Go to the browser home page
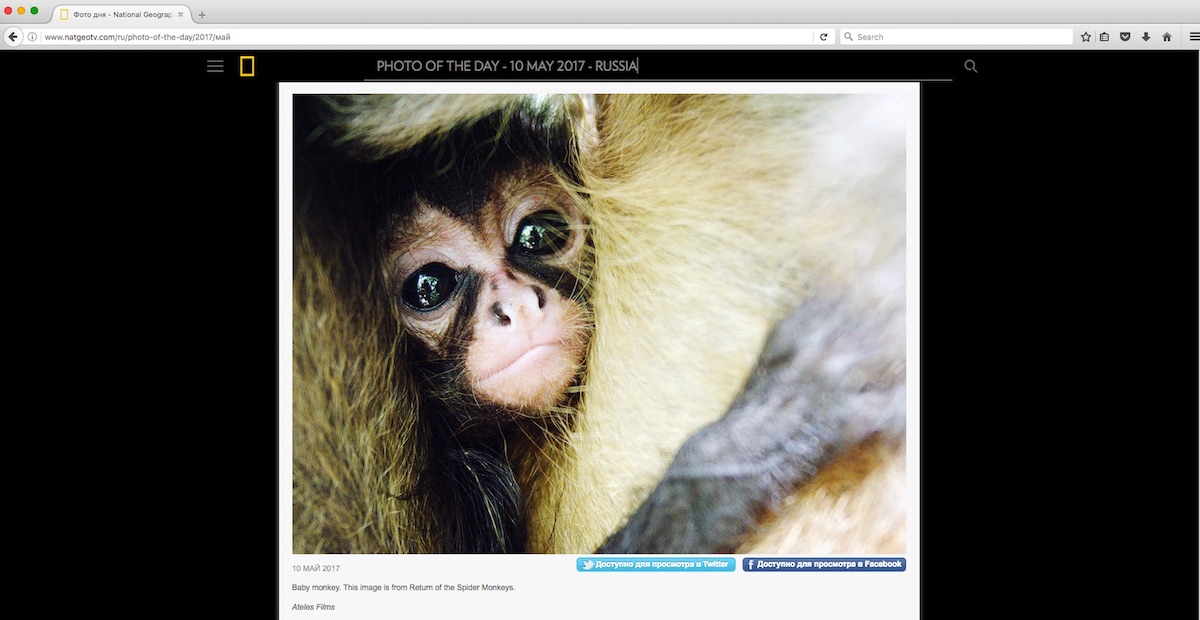The height and width of the screenshot is (620, 1200). pyautogui.click(x=1167, y=37)
